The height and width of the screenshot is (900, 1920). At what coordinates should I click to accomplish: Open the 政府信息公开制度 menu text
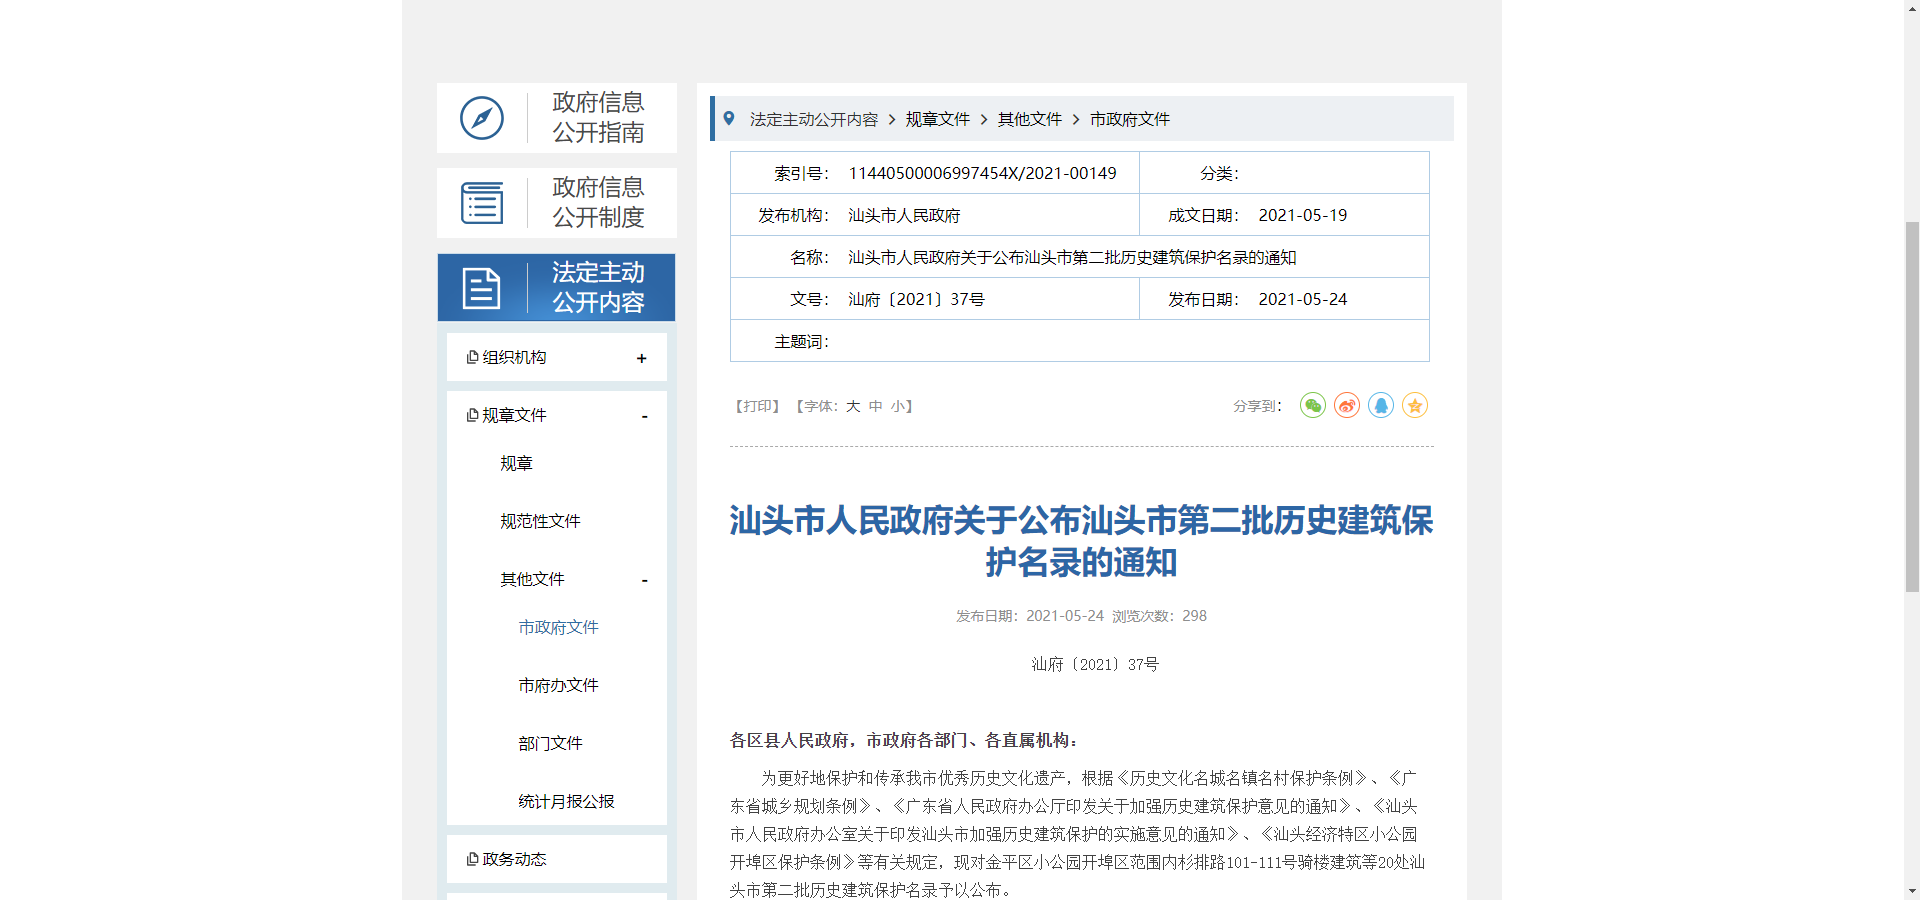598,202
